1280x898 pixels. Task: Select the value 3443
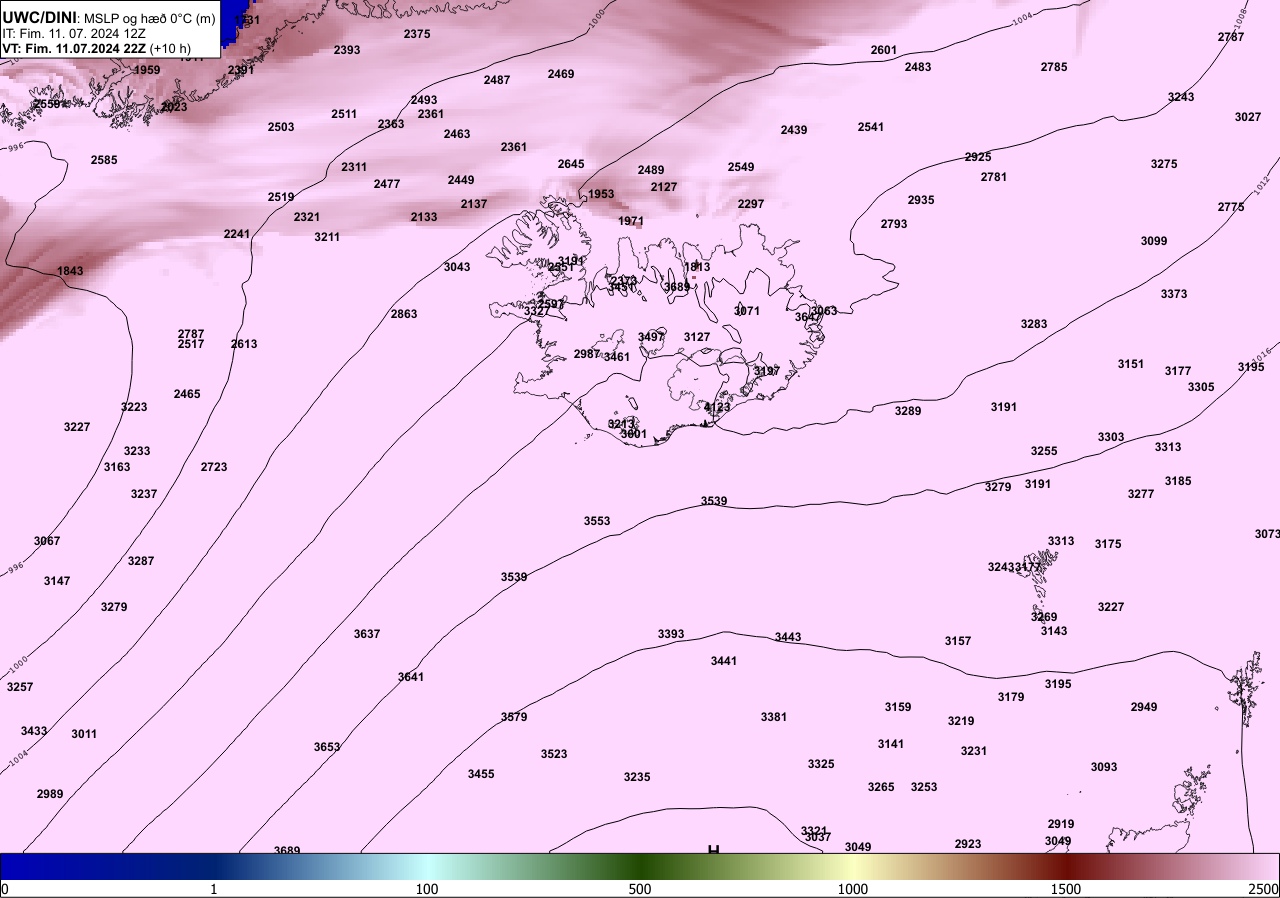coord(788,638)
